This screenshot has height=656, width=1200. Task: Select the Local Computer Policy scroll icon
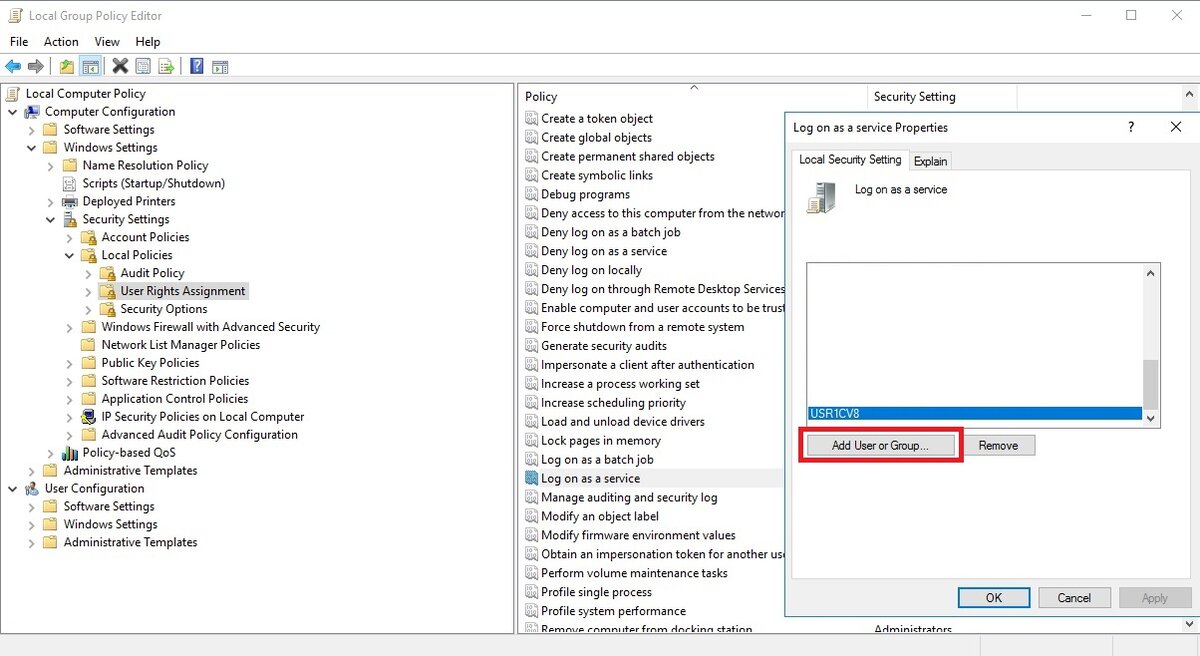coord(13,94)
